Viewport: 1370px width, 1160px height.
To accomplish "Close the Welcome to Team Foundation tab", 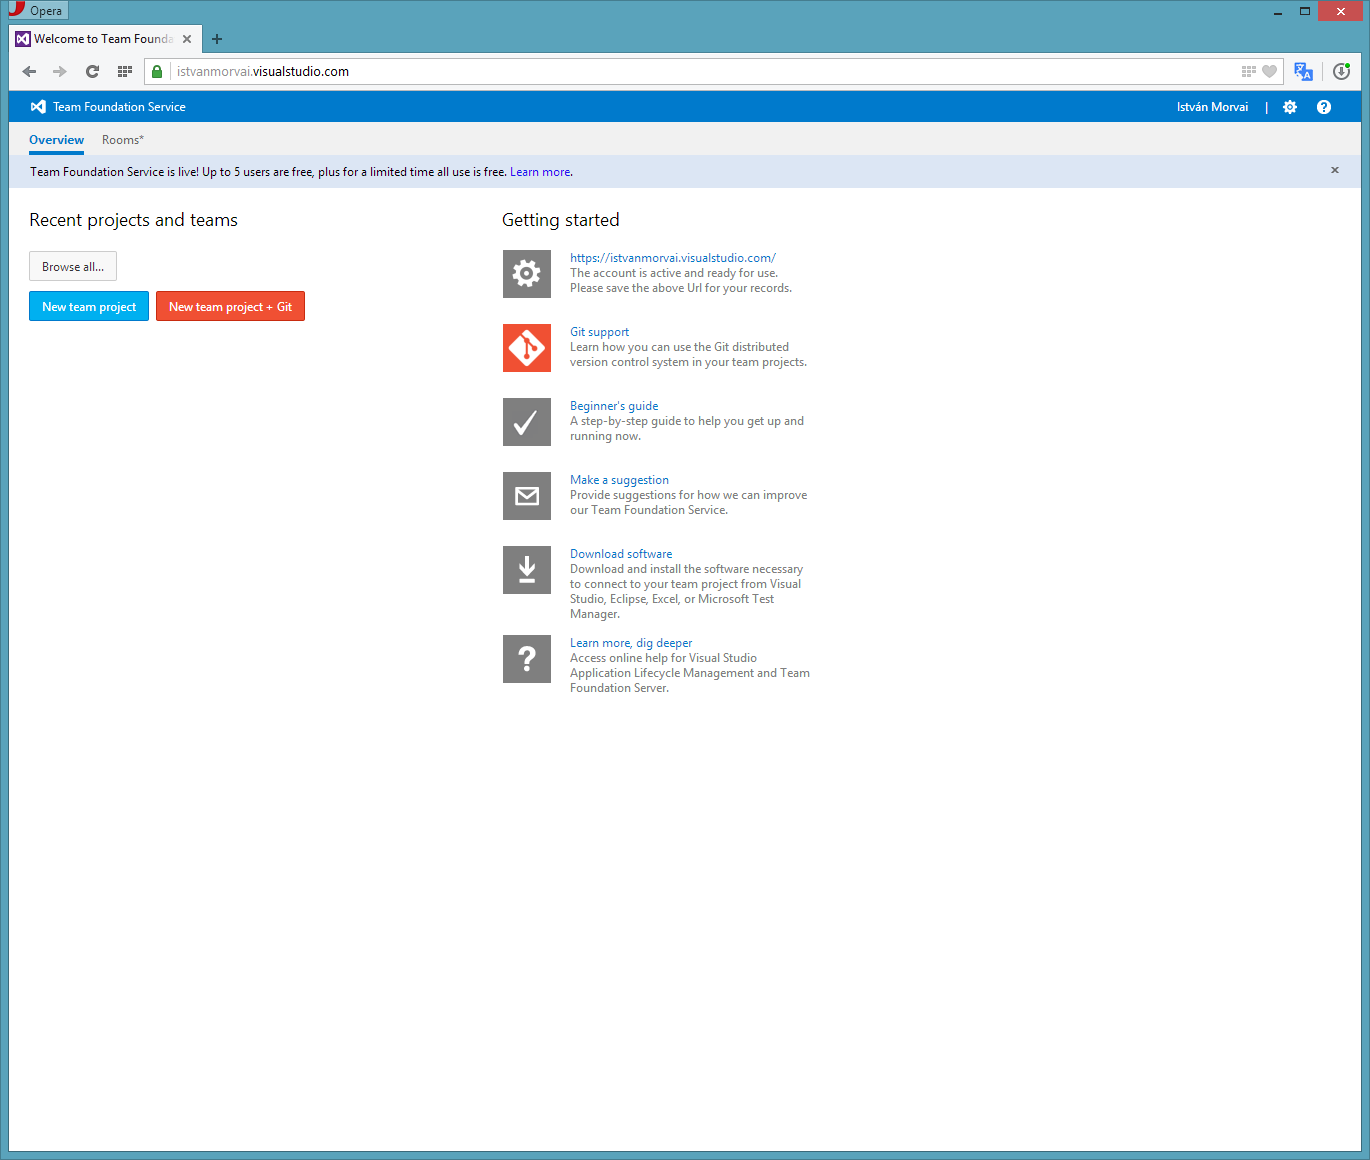I will tap(187, 39).
